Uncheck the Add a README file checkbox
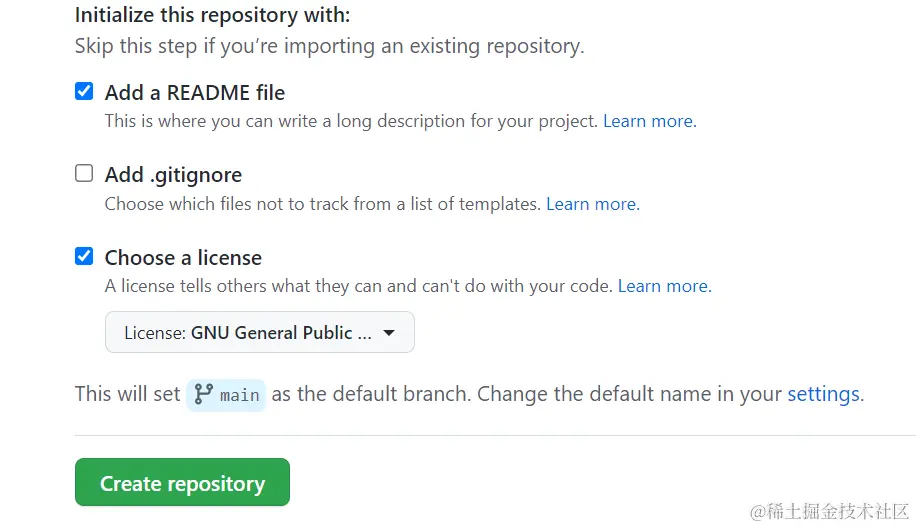The height and width of the screenshot is (528, 916). point(84,91)
